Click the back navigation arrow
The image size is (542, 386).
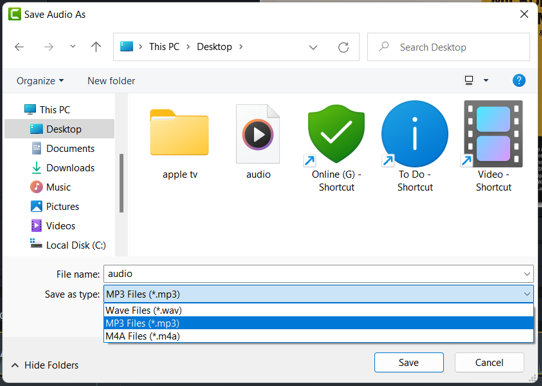point(19,47)
